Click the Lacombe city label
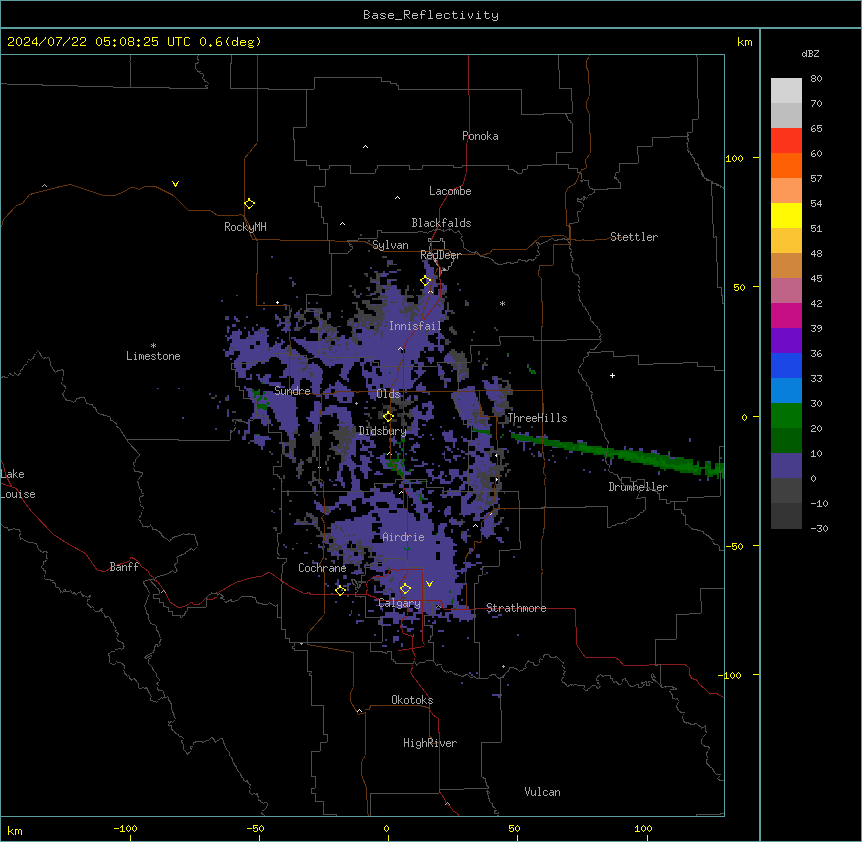The height and width of the screenshot is (842, 862). pyautogui.click(x=450, y=191)
